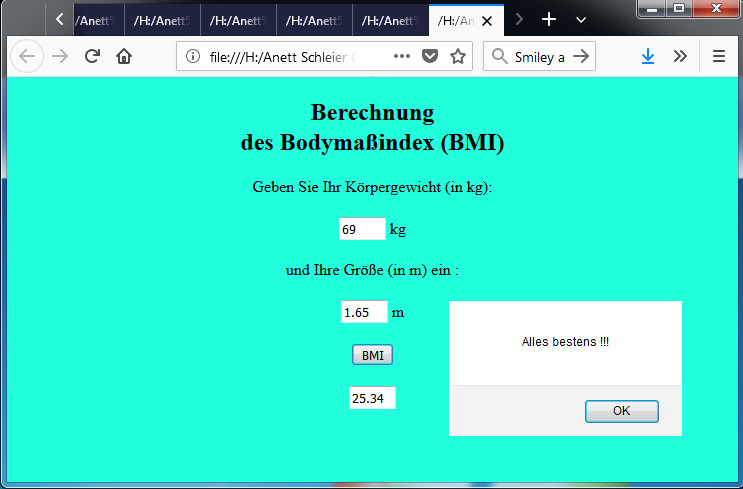Expand the list all tabs dropdown
743x489 pixels.
581,20
